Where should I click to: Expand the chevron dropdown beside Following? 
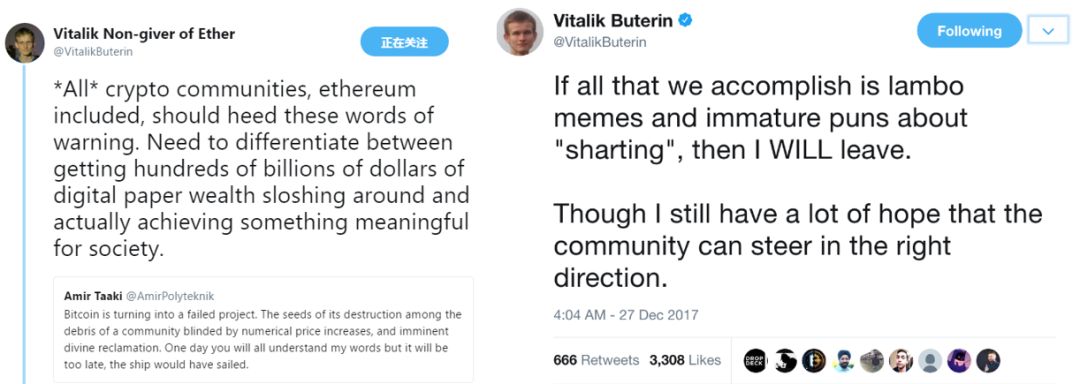[1049, 32]
